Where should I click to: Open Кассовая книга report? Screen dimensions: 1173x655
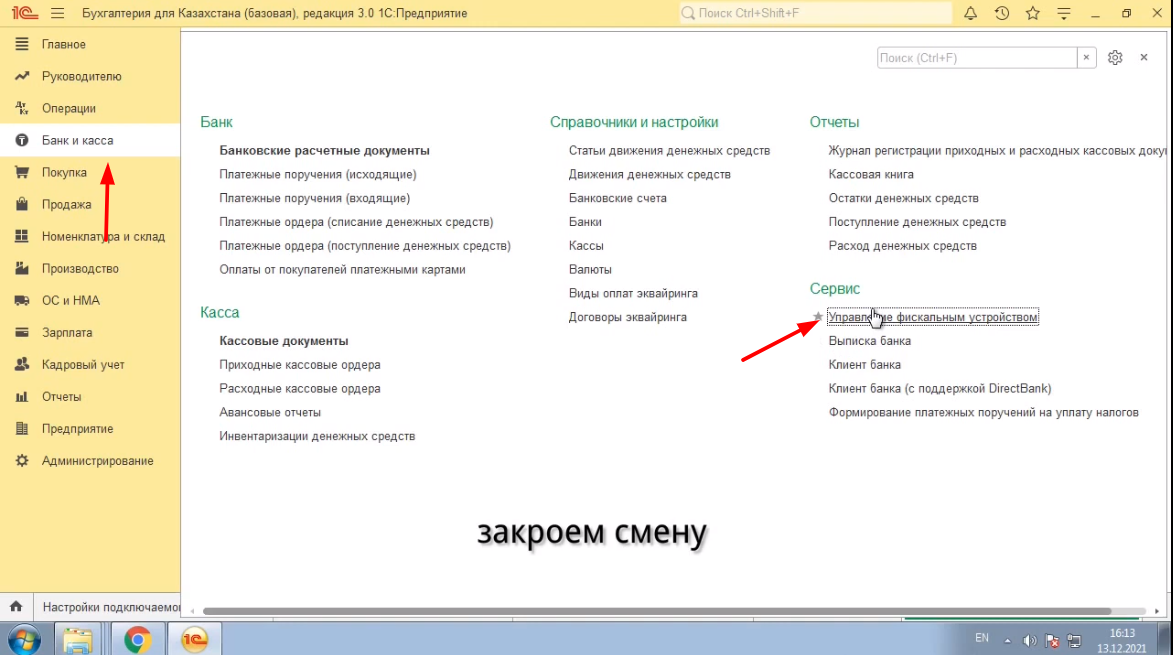pos(871,174)
